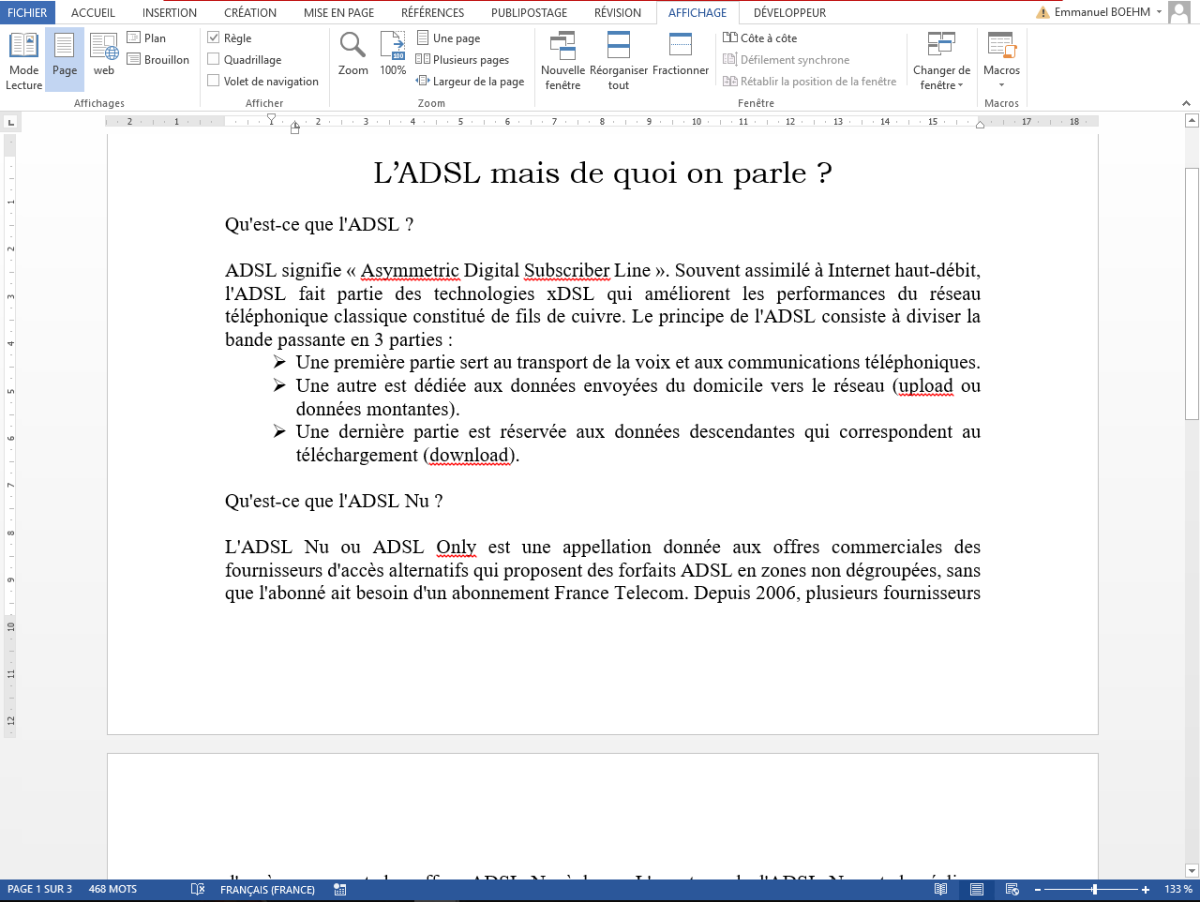
Task: Switch to Mode Lecture view
Action: click(x=24, y=61)
